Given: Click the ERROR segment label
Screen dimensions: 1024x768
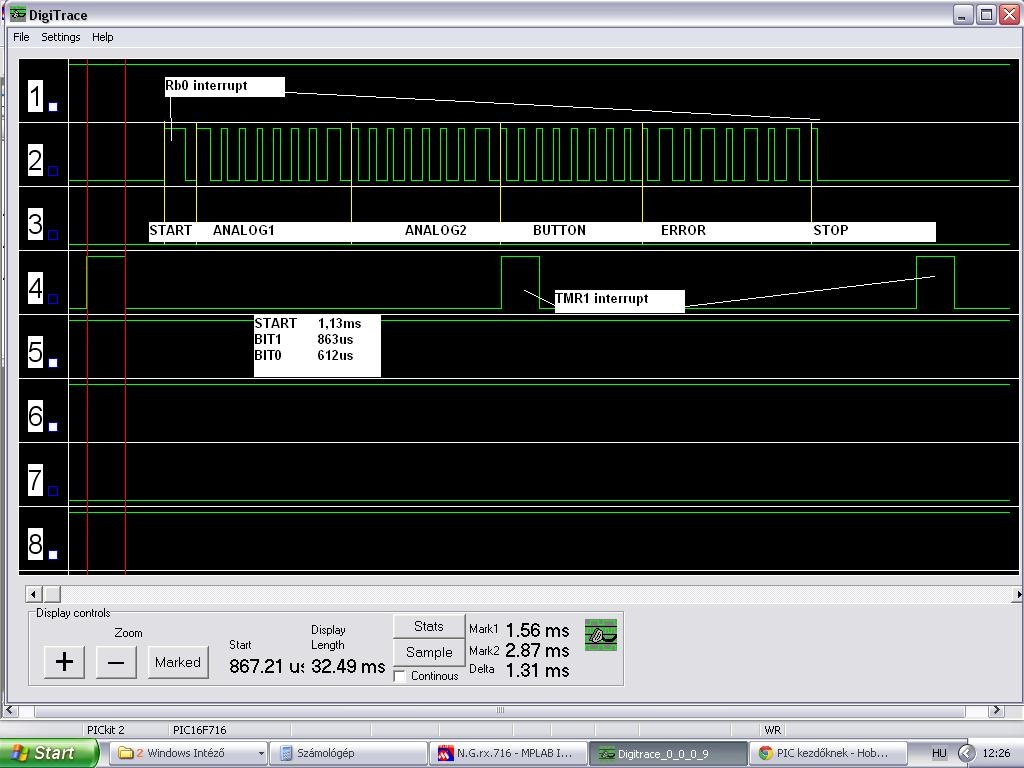Looking at the screenshot, I should [683, 231].
